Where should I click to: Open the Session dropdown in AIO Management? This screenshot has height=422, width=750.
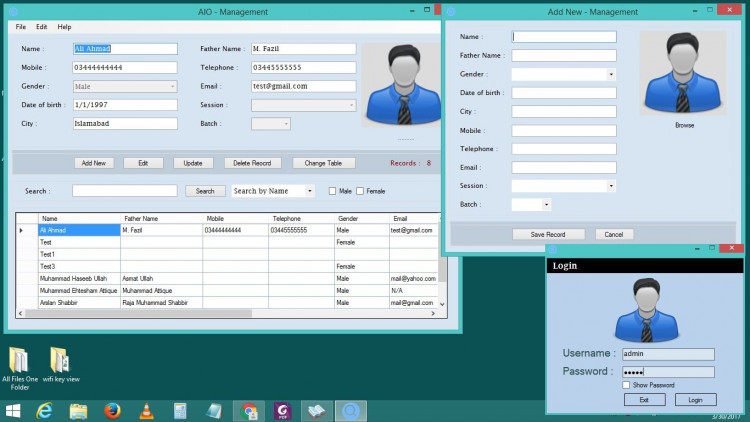(x=351, y=105)
